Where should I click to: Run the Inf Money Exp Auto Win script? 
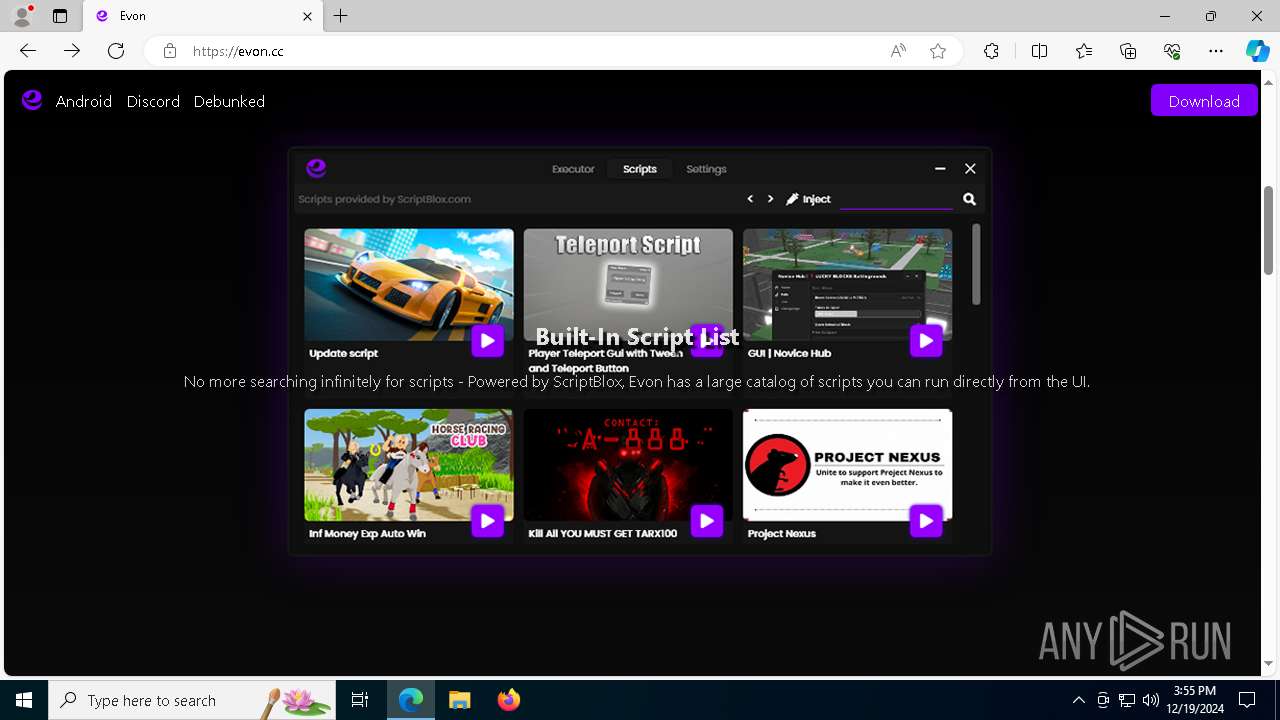487,521
